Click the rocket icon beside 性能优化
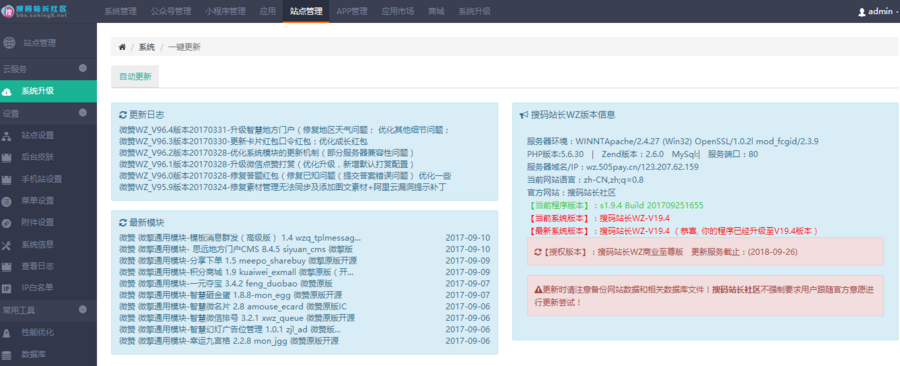The image size is (900, 366). coord(7,333)
